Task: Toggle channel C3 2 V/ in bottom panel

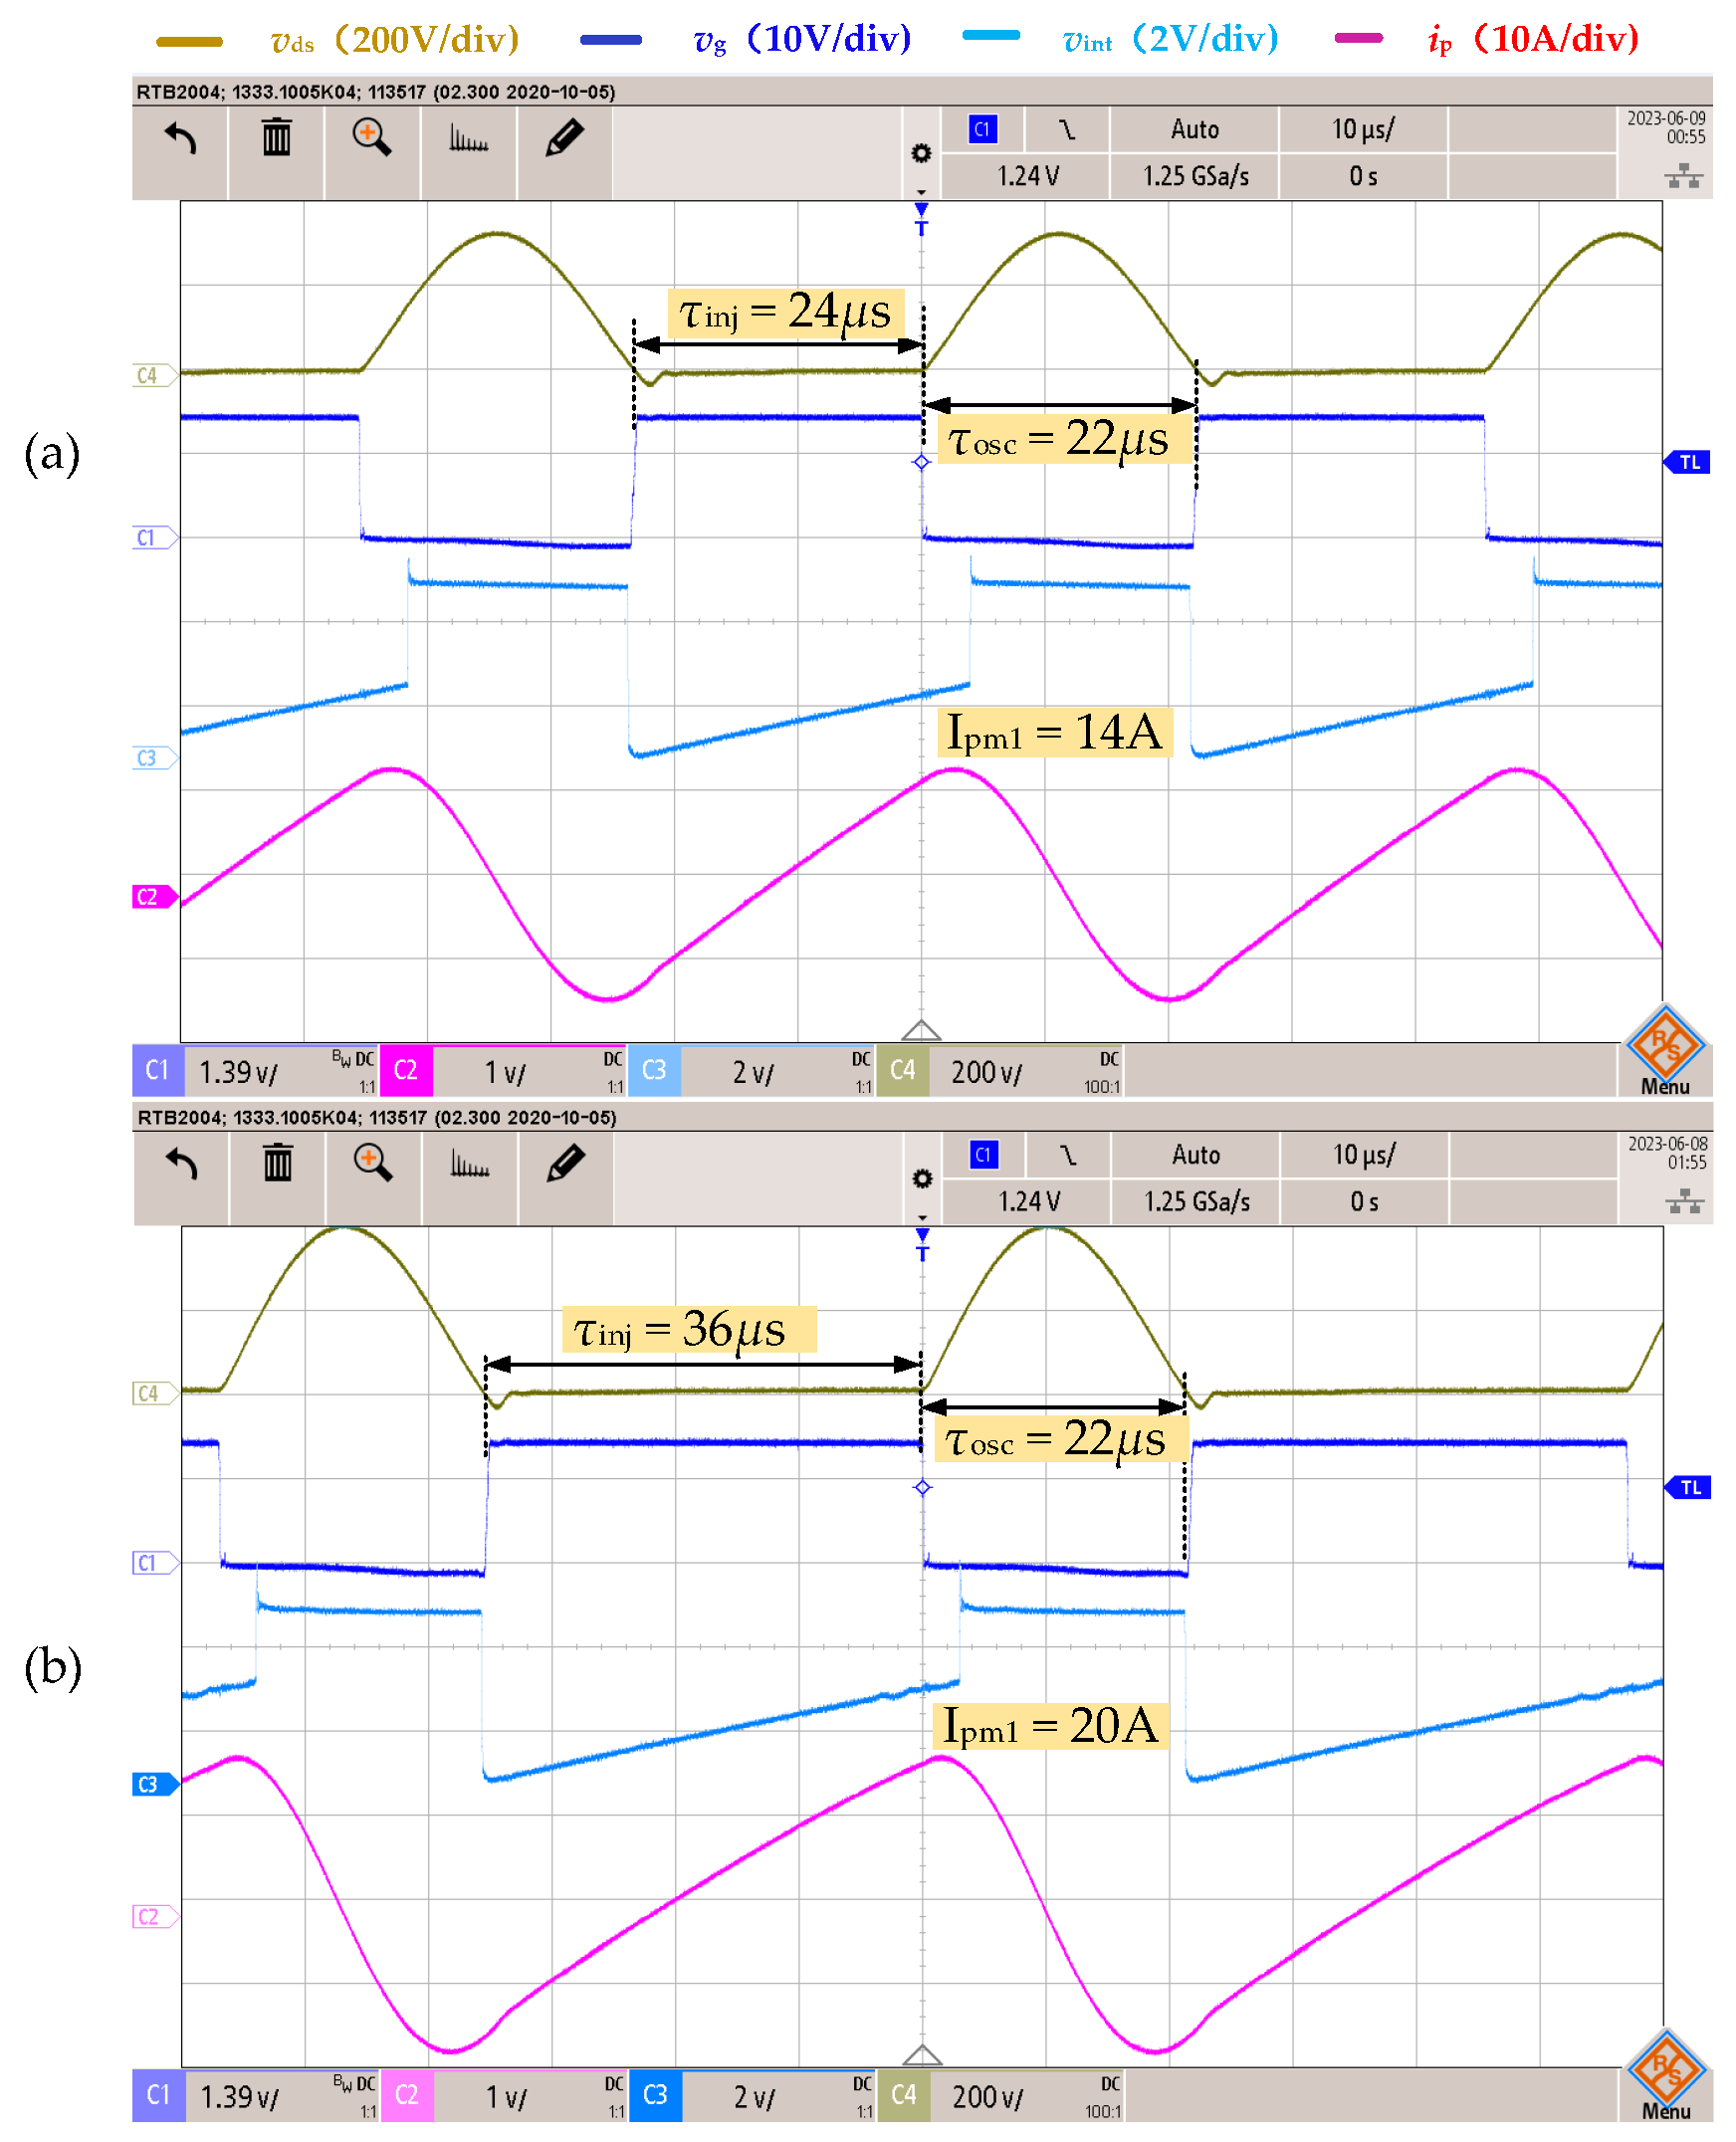Action: [x=753, y=2096]
